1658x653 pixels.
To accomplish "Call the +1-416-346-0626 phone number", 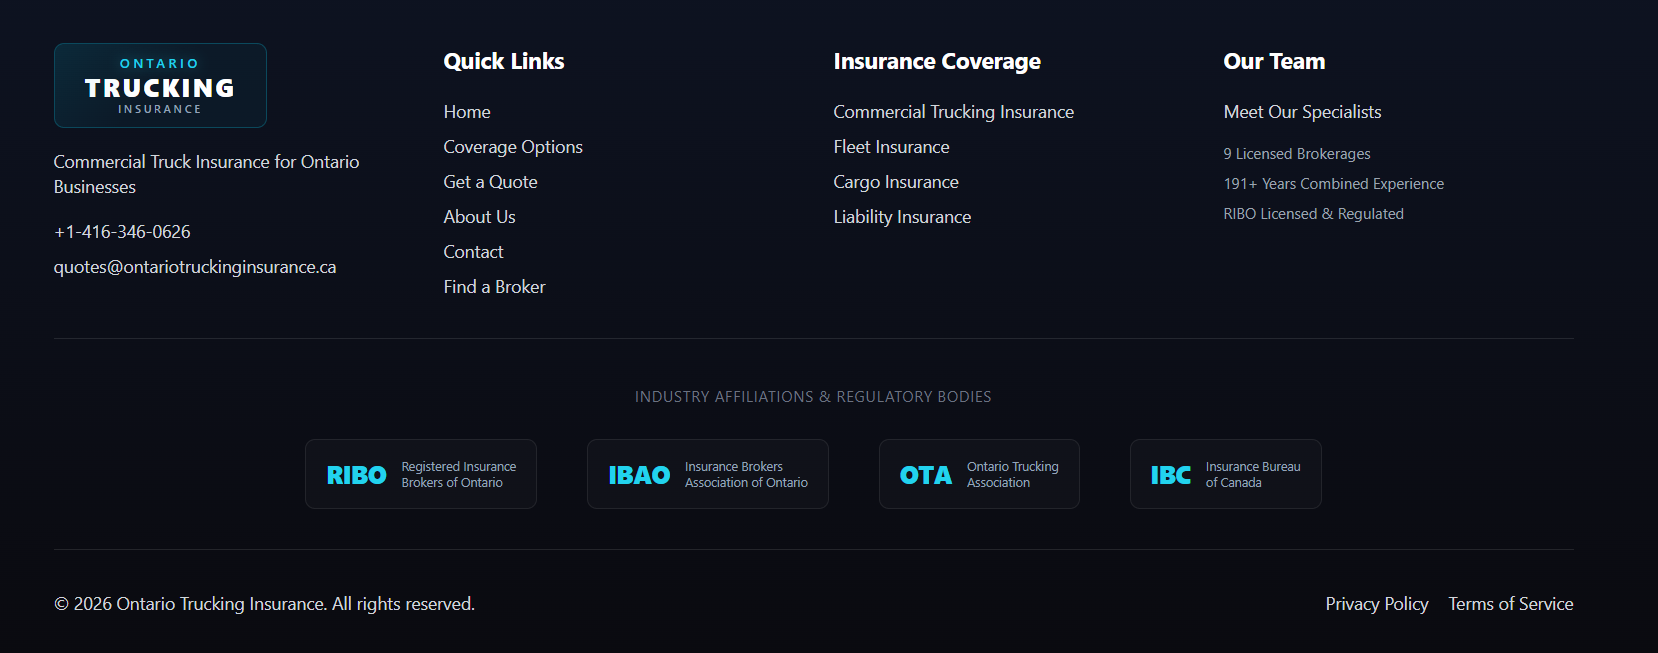I will pyautogui.click(x=122, y=232).
